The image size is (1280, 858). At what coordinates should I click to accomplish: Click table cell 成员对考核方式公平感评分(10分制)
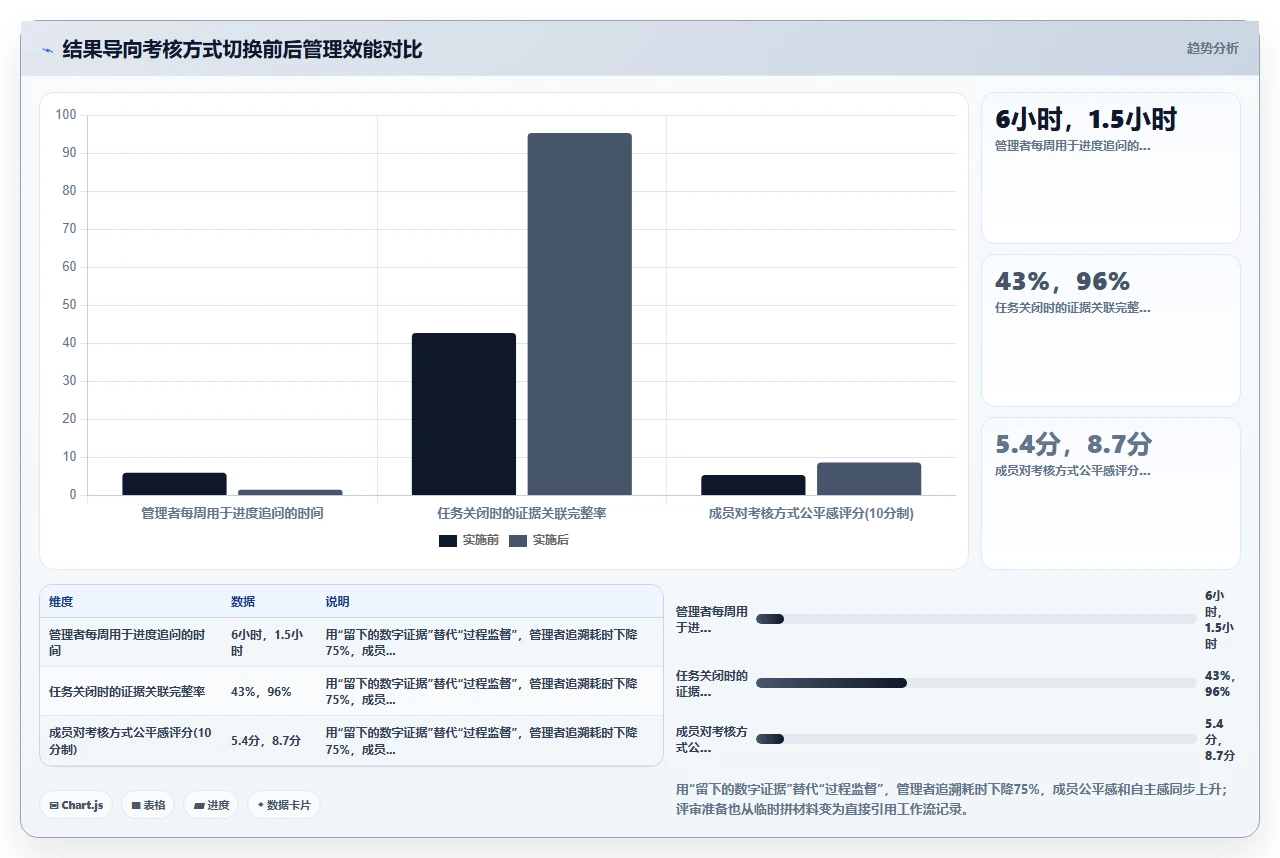[x=131, y=741]
